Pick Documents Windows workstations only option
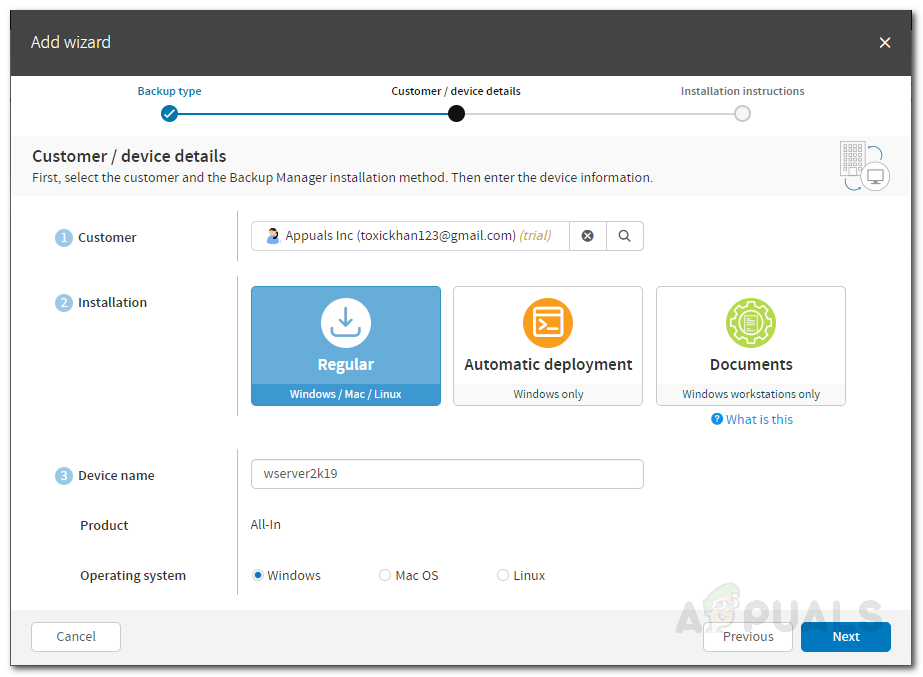The image size is (923, 677). point(751,346)
